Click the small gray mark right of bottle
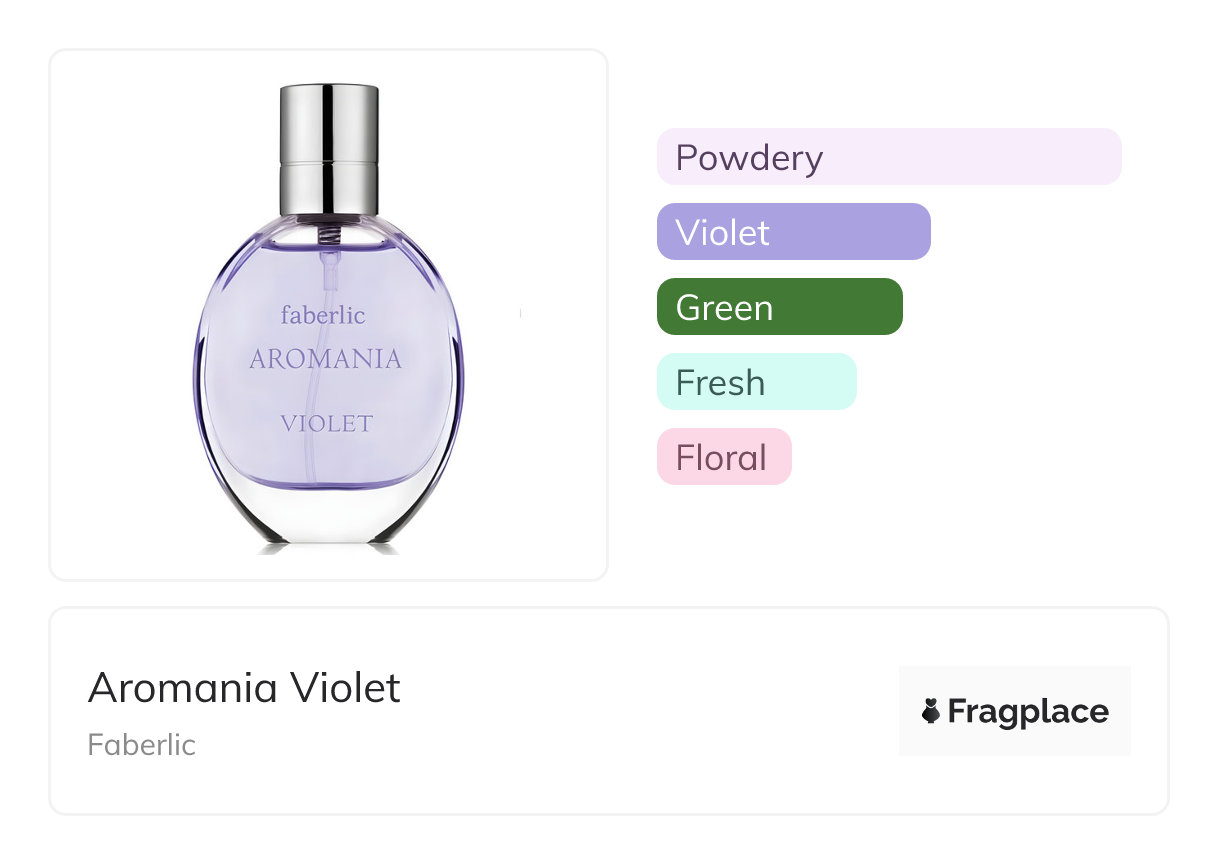 click(521, 314)
